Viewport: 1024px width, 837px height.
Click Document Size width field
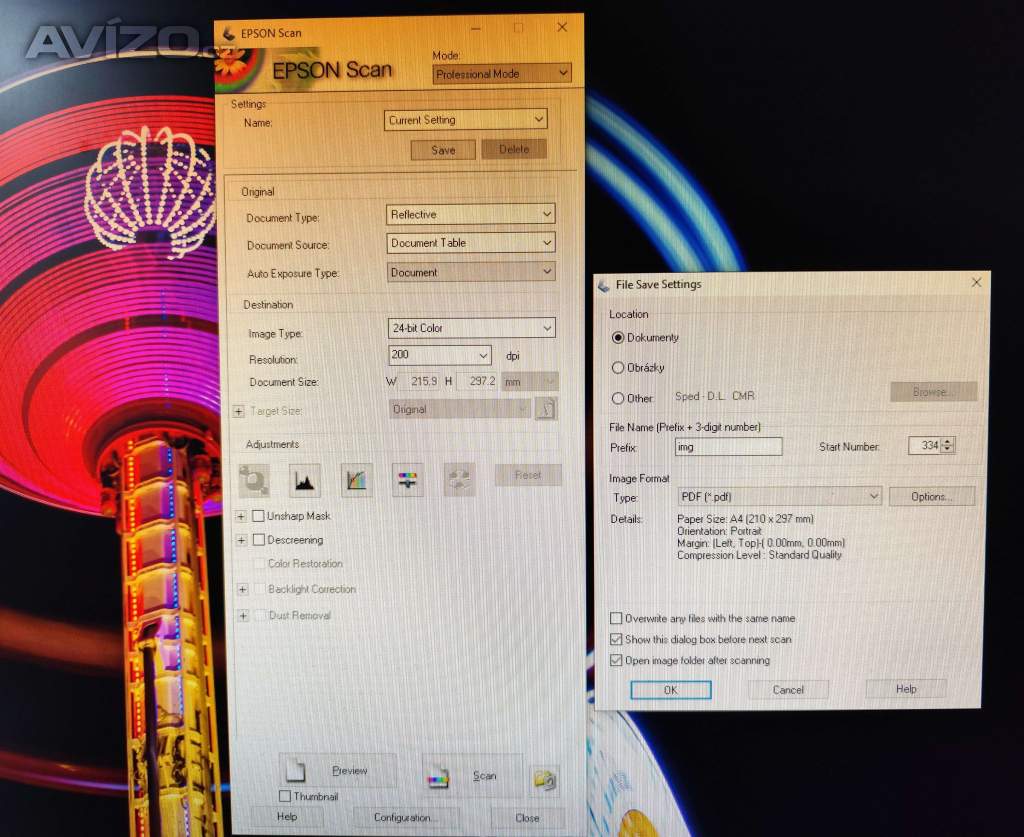click(x=421, y=381)
